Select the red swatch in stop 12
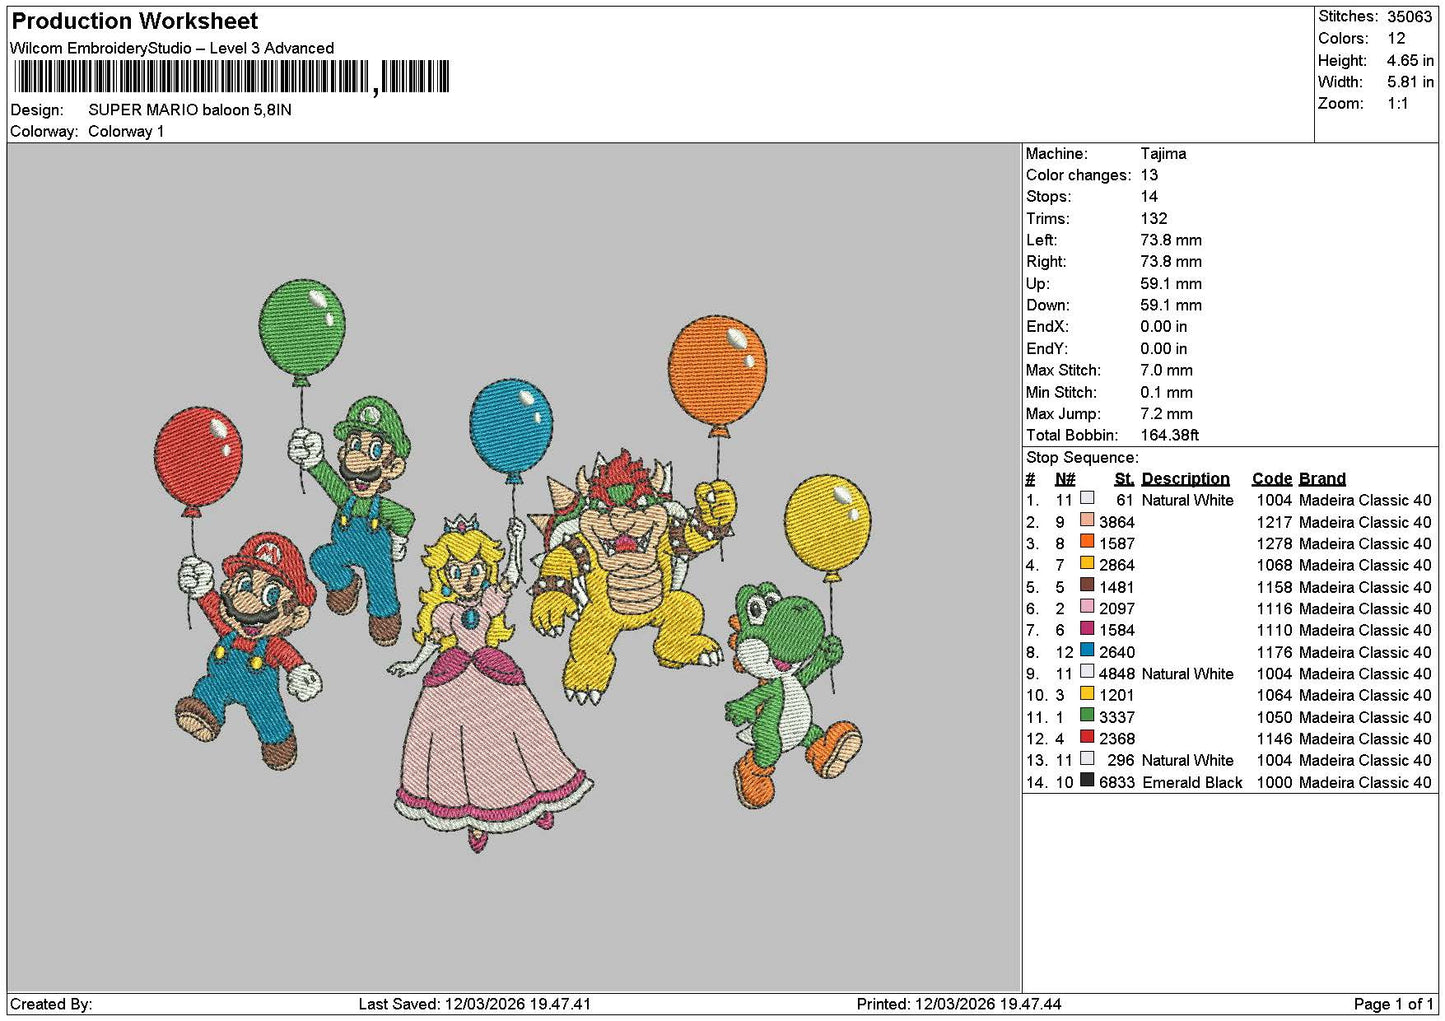 tap(1087, 737)
